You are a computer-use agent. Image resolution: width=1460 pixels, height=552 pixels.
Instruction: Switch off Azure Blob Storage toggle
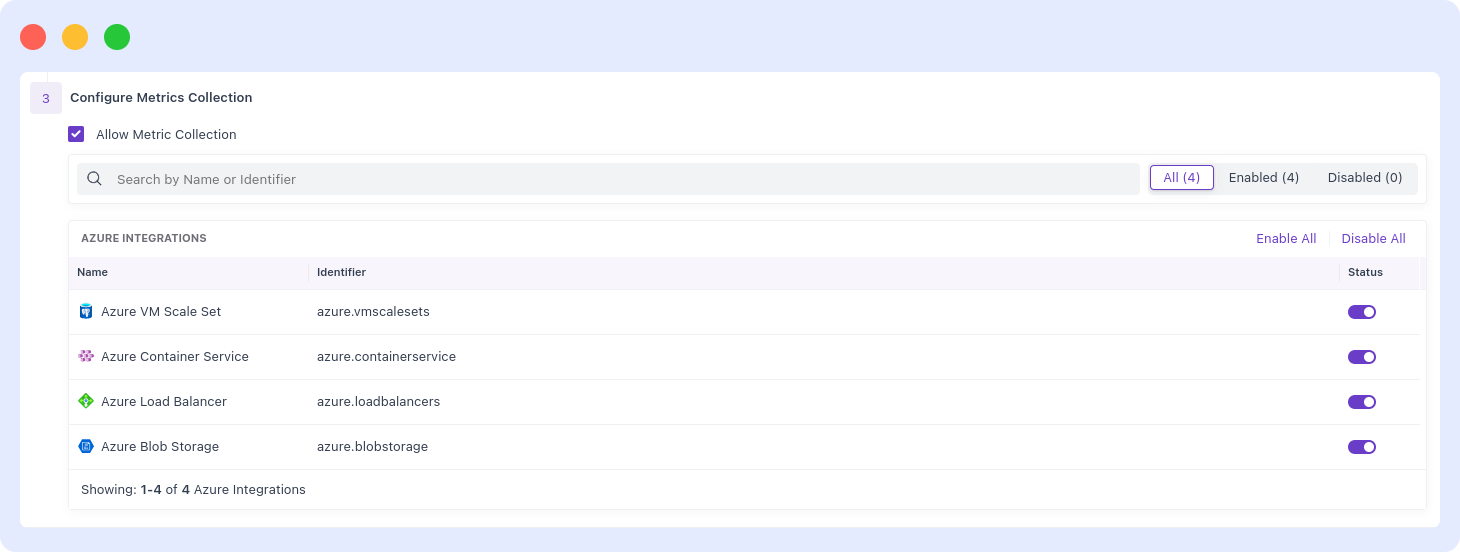click(1361, 447)
